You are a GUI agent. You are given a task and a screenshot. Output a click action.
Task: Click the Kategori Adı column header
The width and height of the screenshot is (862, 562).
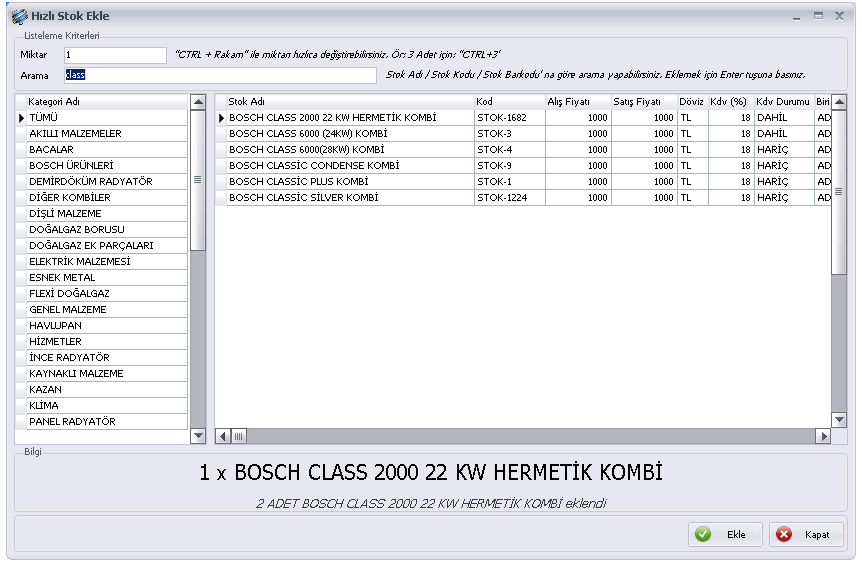coord(107,102)
